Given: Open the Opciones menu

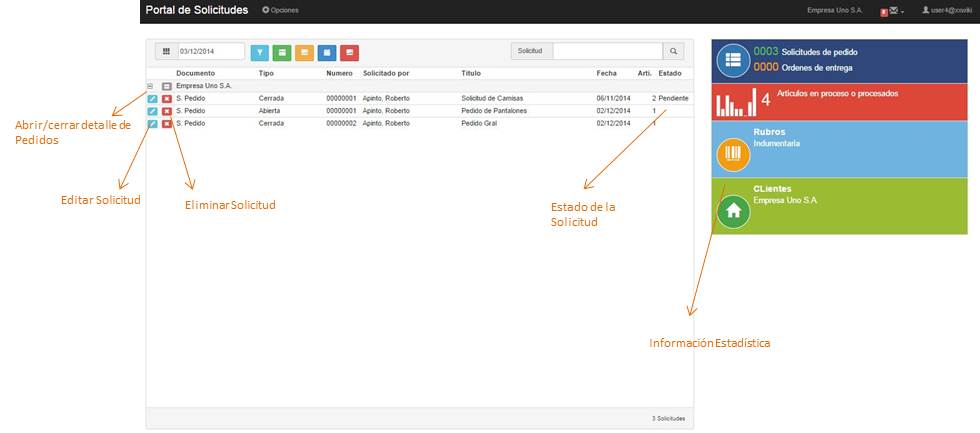Looking at the screenshot, I should coord(280,10).
